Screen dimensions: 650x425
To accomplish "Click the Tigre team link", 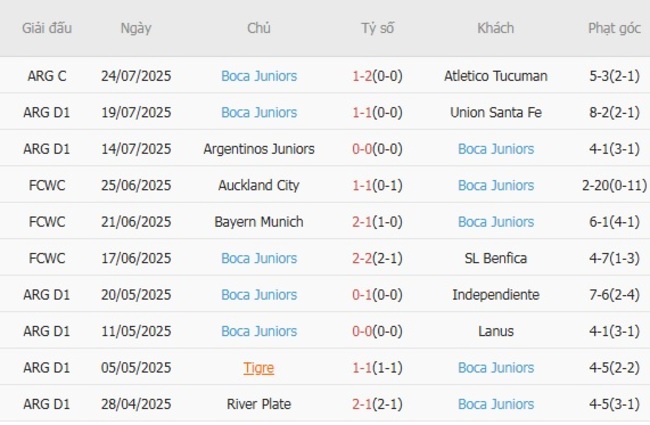I will coord(259,368).
